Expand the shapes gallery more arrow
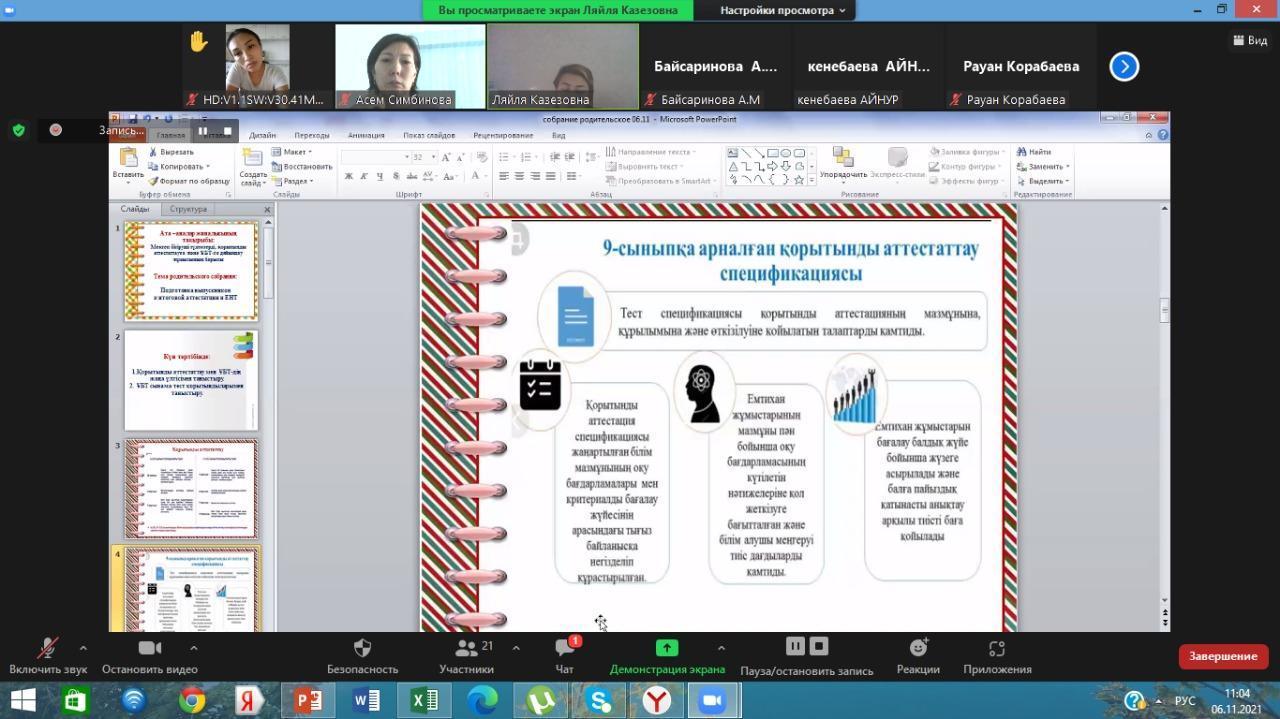Viewport: 1280px width, 719px height. [811, 181]
